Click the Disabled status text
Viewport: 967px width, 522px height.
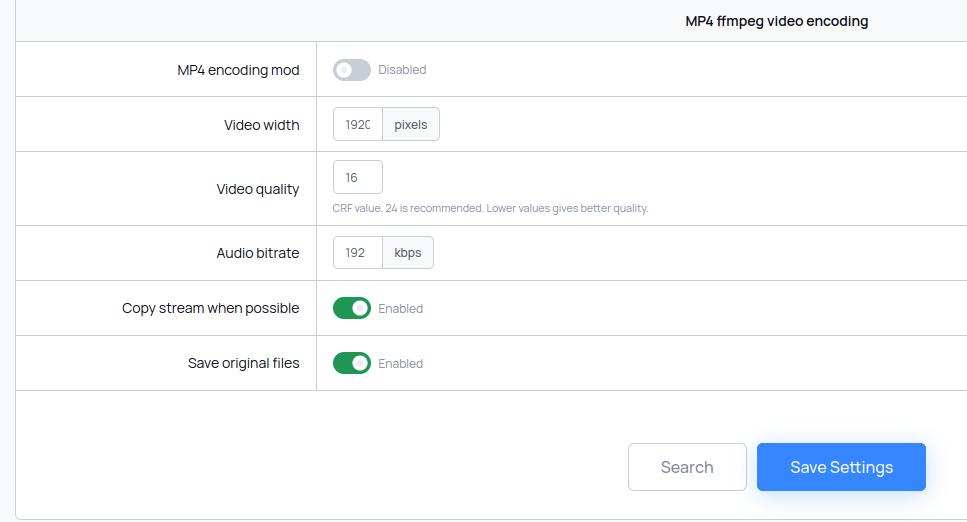tap(402, 70)
